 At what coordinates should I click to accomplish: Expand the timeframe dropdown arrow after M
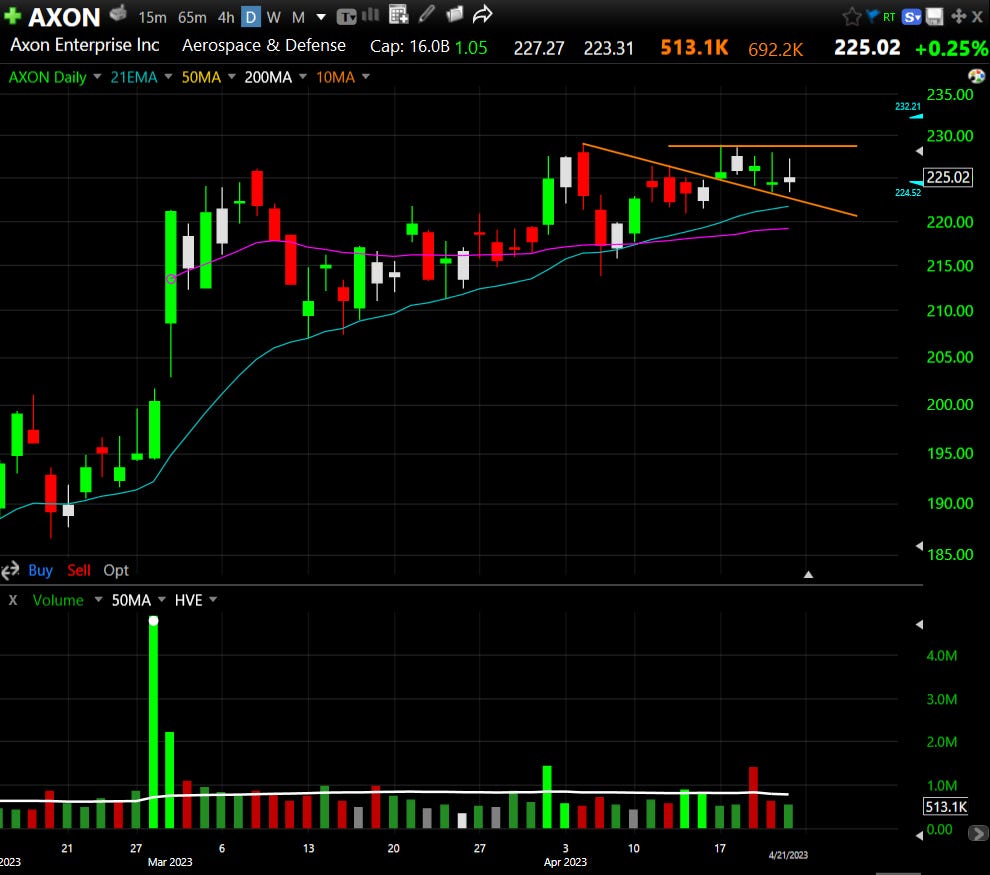[321, 18]
